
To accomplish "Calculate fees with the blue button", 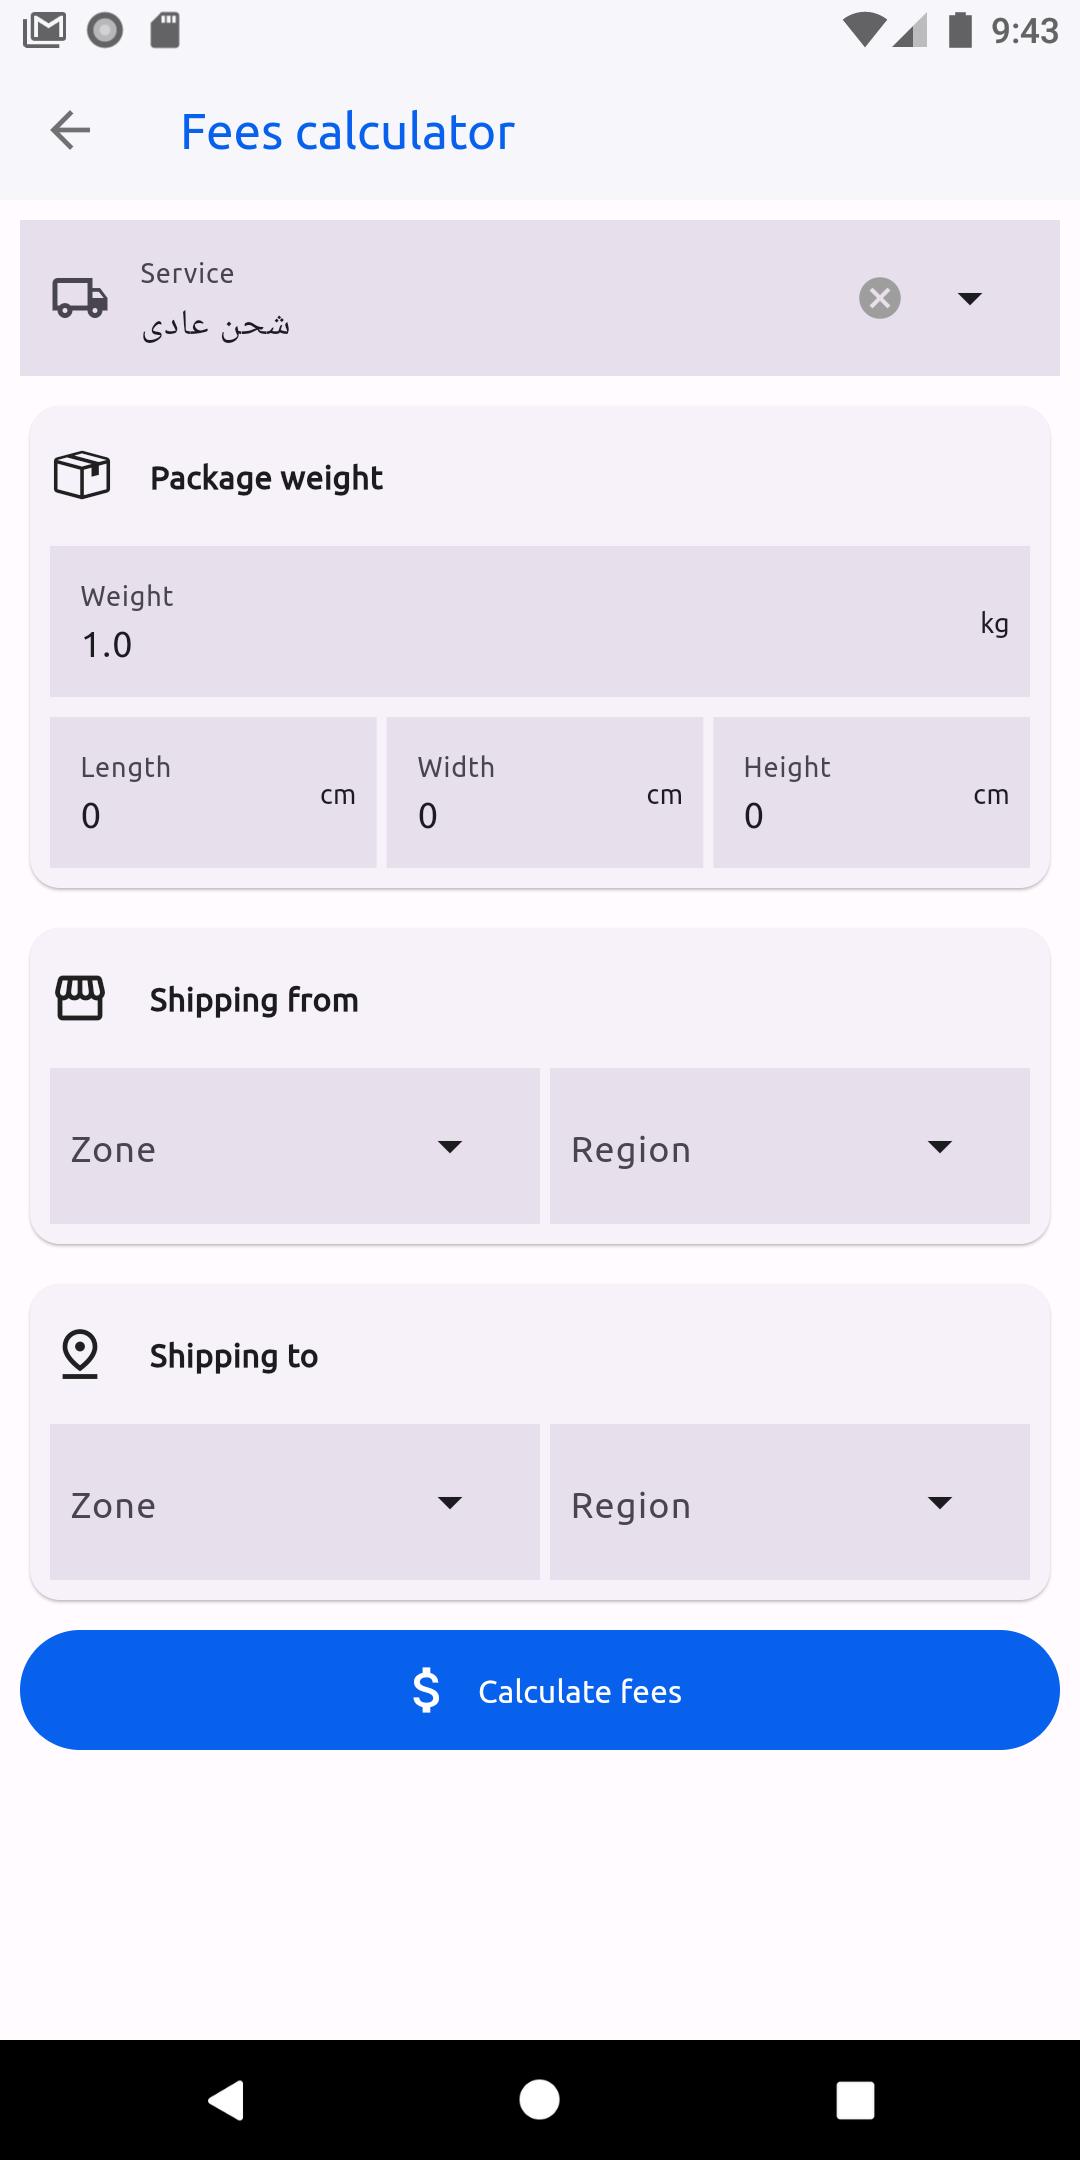I will [x=540, y=1690].
